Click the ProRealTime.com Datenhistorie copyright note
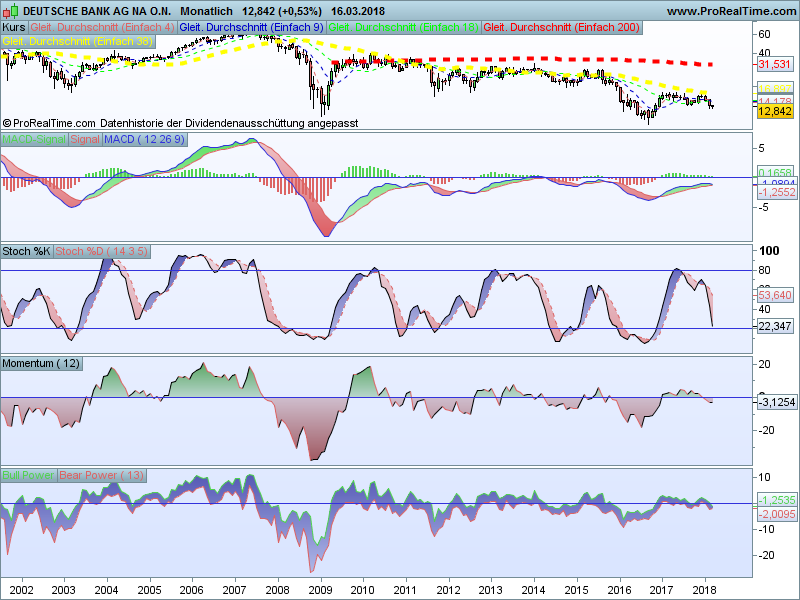This screenshot has width=800, height=600. (181, 123)
